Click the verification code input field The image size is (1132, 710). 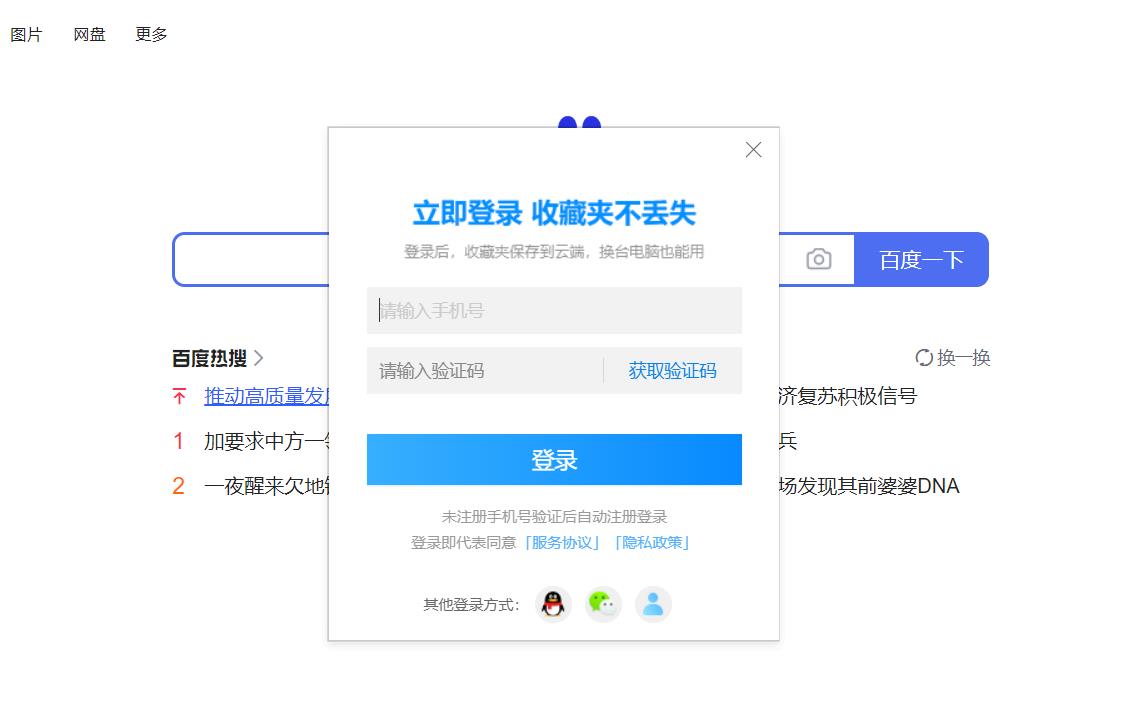[480, 370]
